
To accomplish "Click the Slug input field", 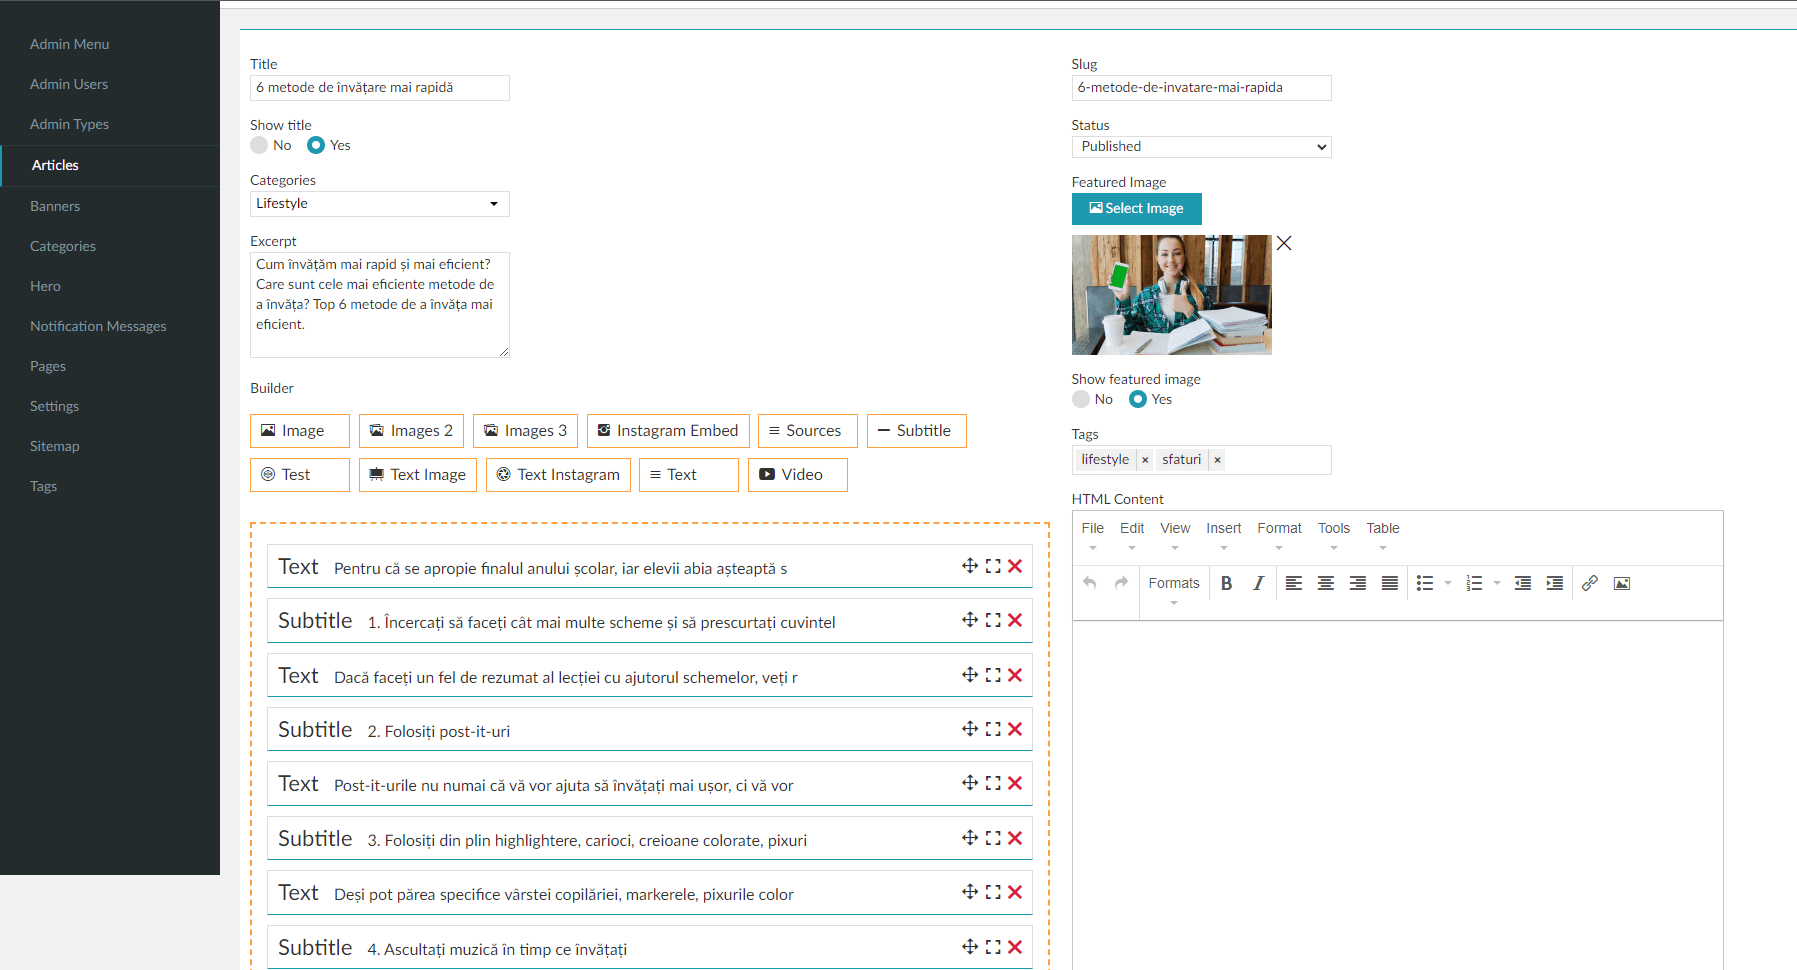I will click(x=1201, y=88).
